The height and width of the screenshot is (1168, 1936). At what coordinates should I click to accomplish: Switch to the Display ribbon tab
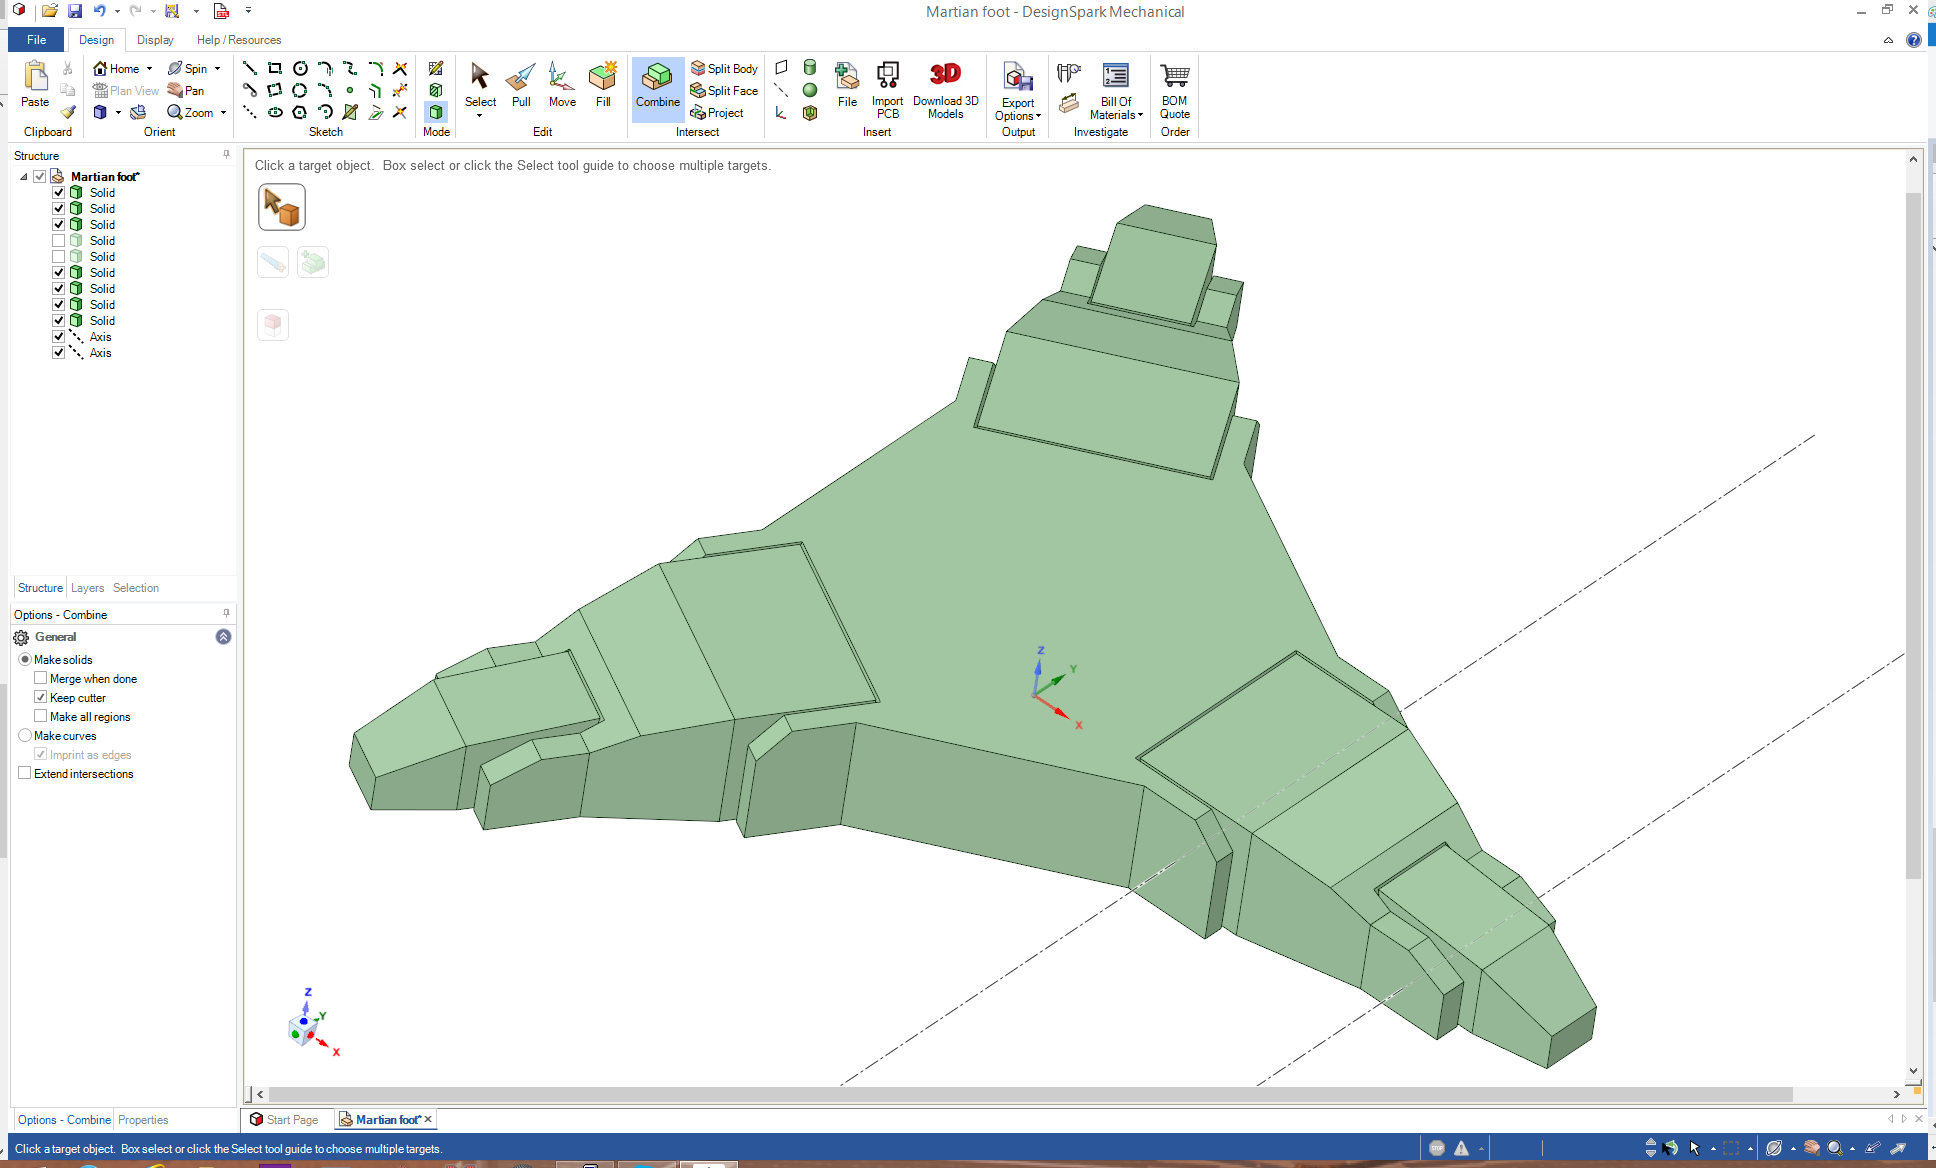[155, 40]
